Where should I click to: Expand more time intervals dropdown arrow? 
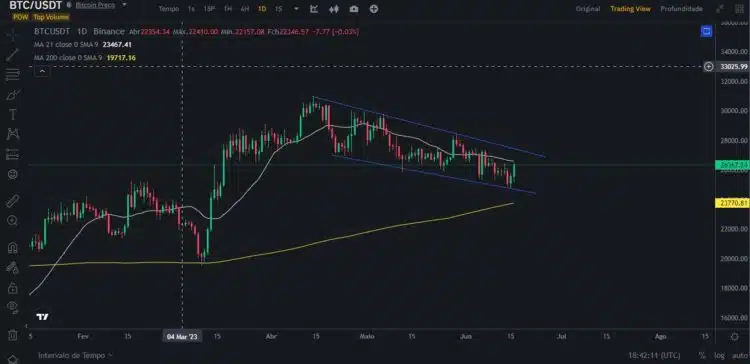pos(296,9)
